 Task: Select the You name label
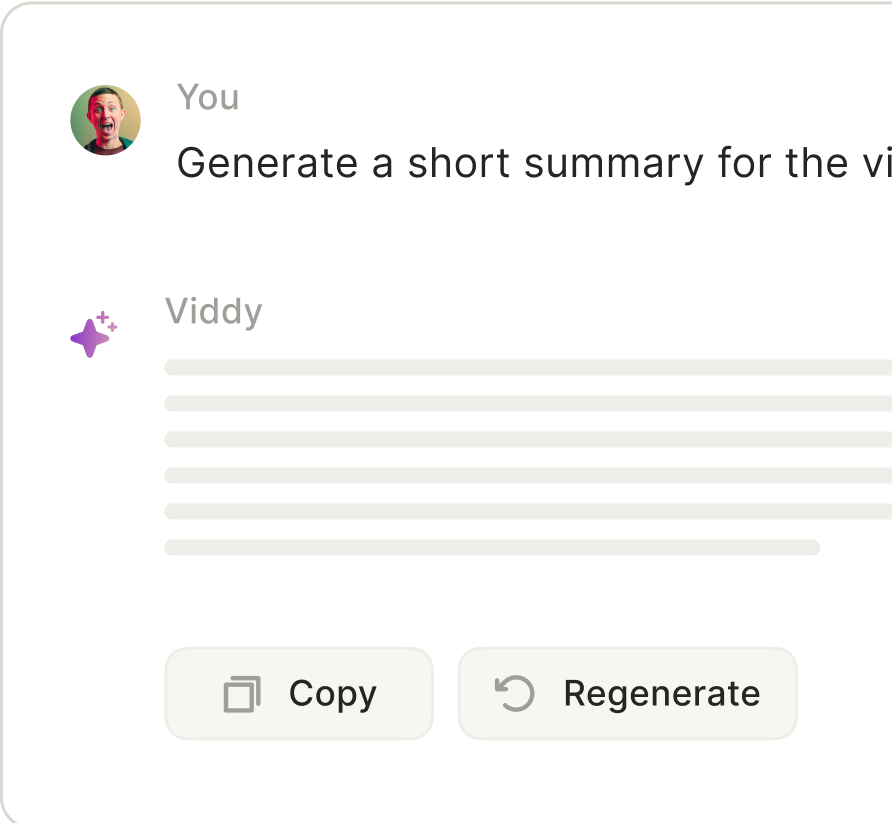coord(207,97)
